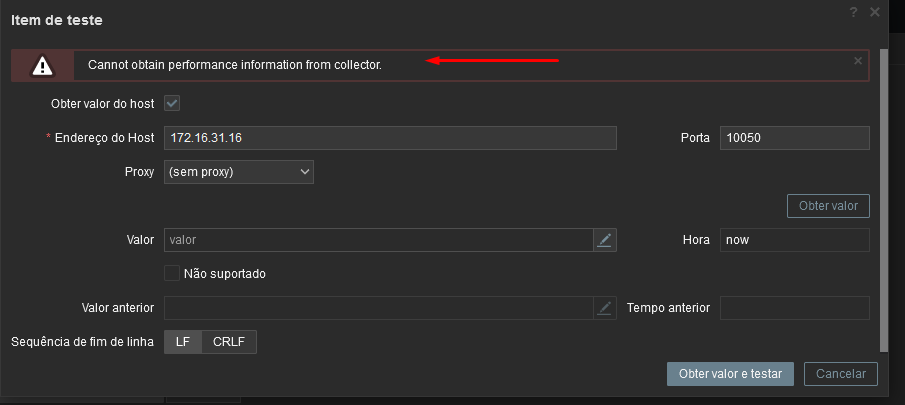Click into the Porta input field
This screenshot has width=905, height=405.
794,138
